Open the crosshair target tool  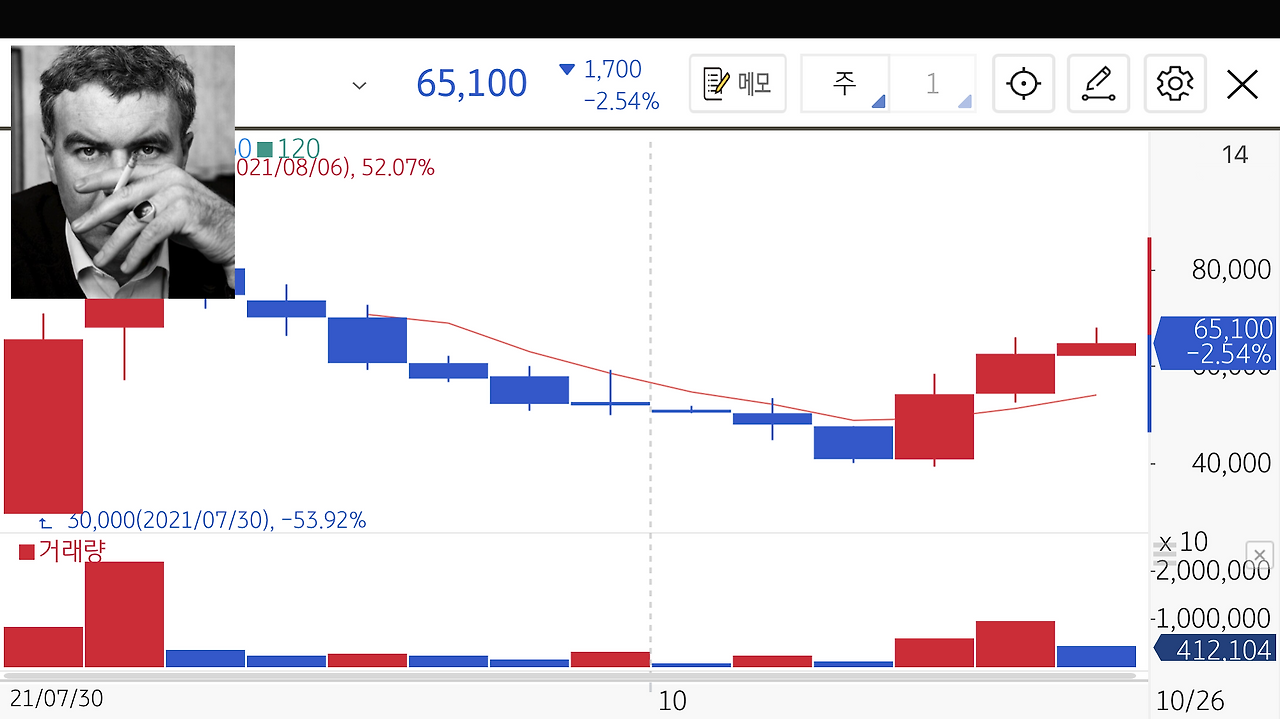coord(1023,83)
